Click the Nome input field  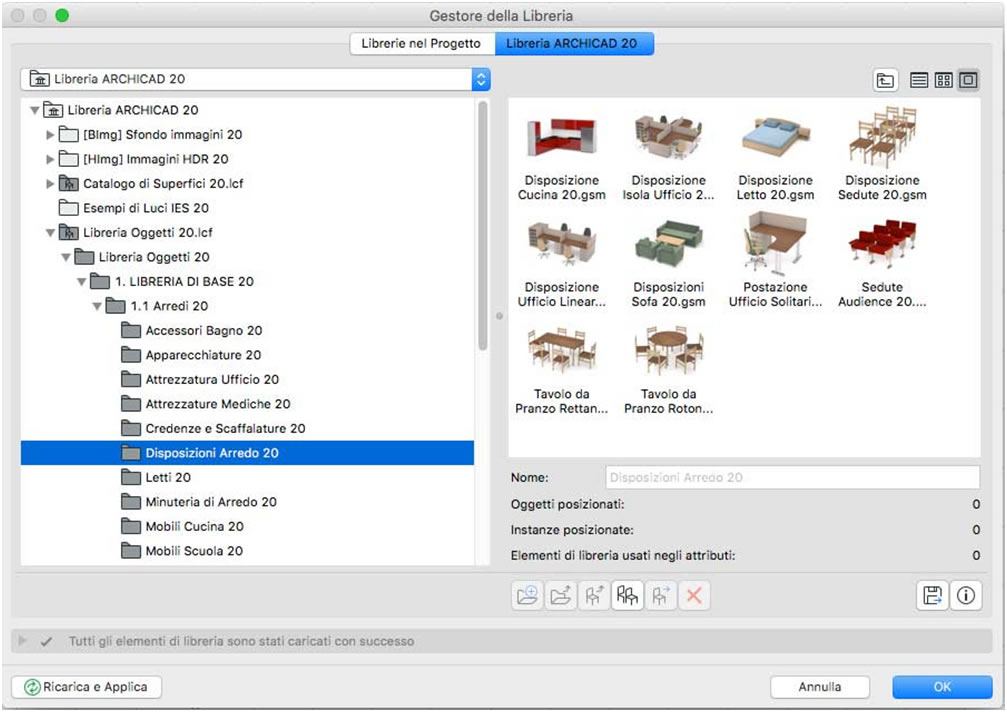coord(792,478)
